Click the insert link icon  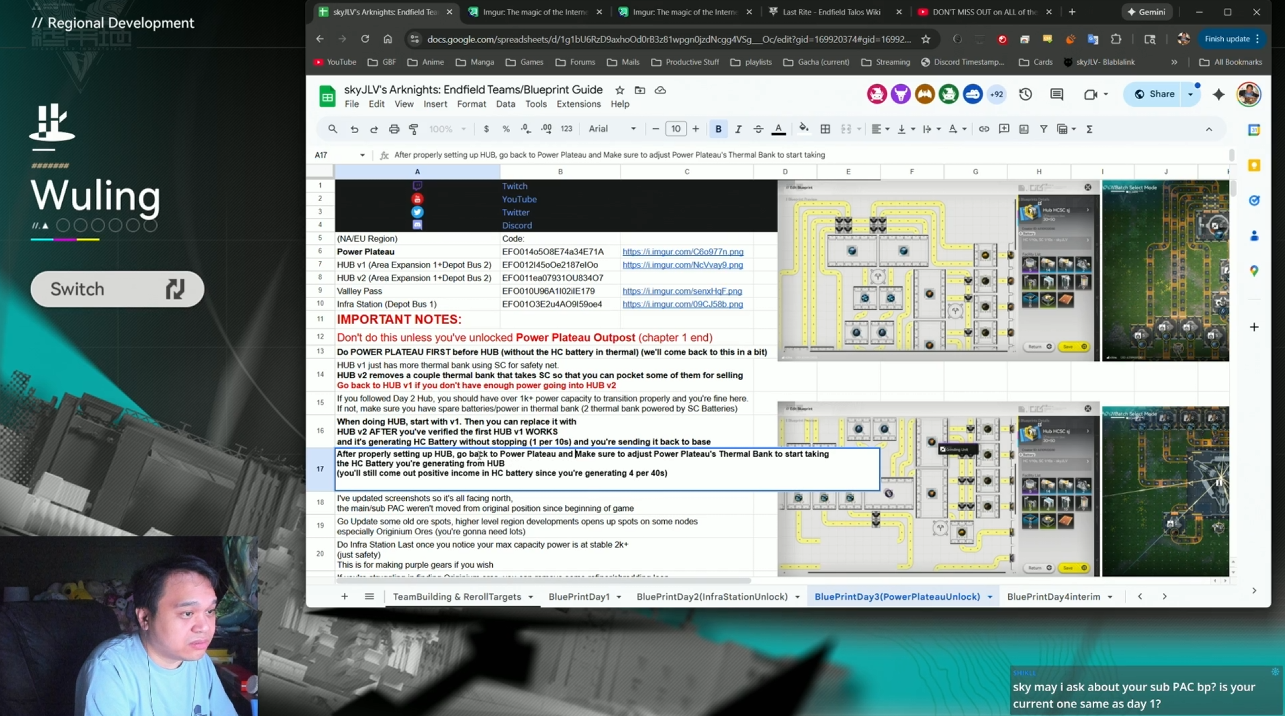click(984, 129)
